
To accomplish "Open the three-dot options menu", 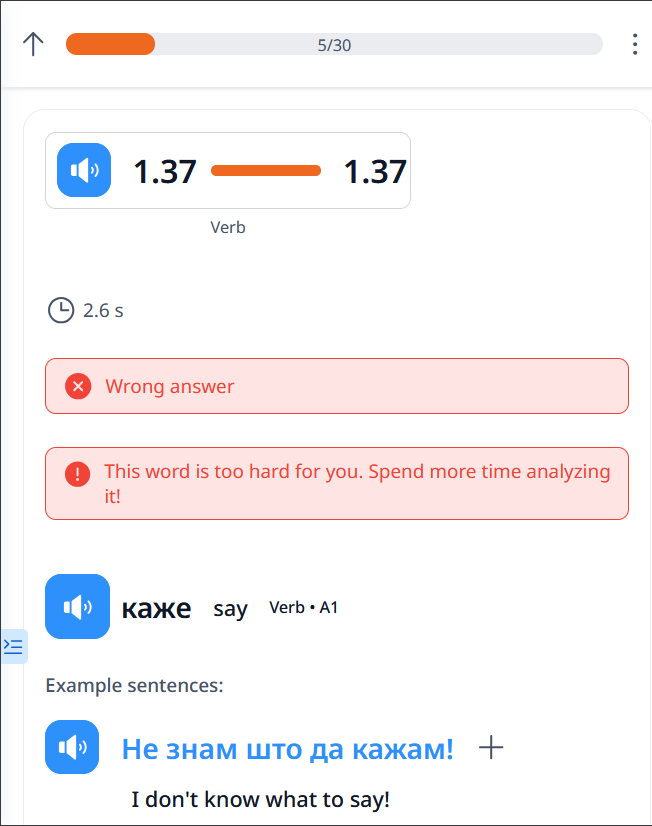I will tap(635, 44).
